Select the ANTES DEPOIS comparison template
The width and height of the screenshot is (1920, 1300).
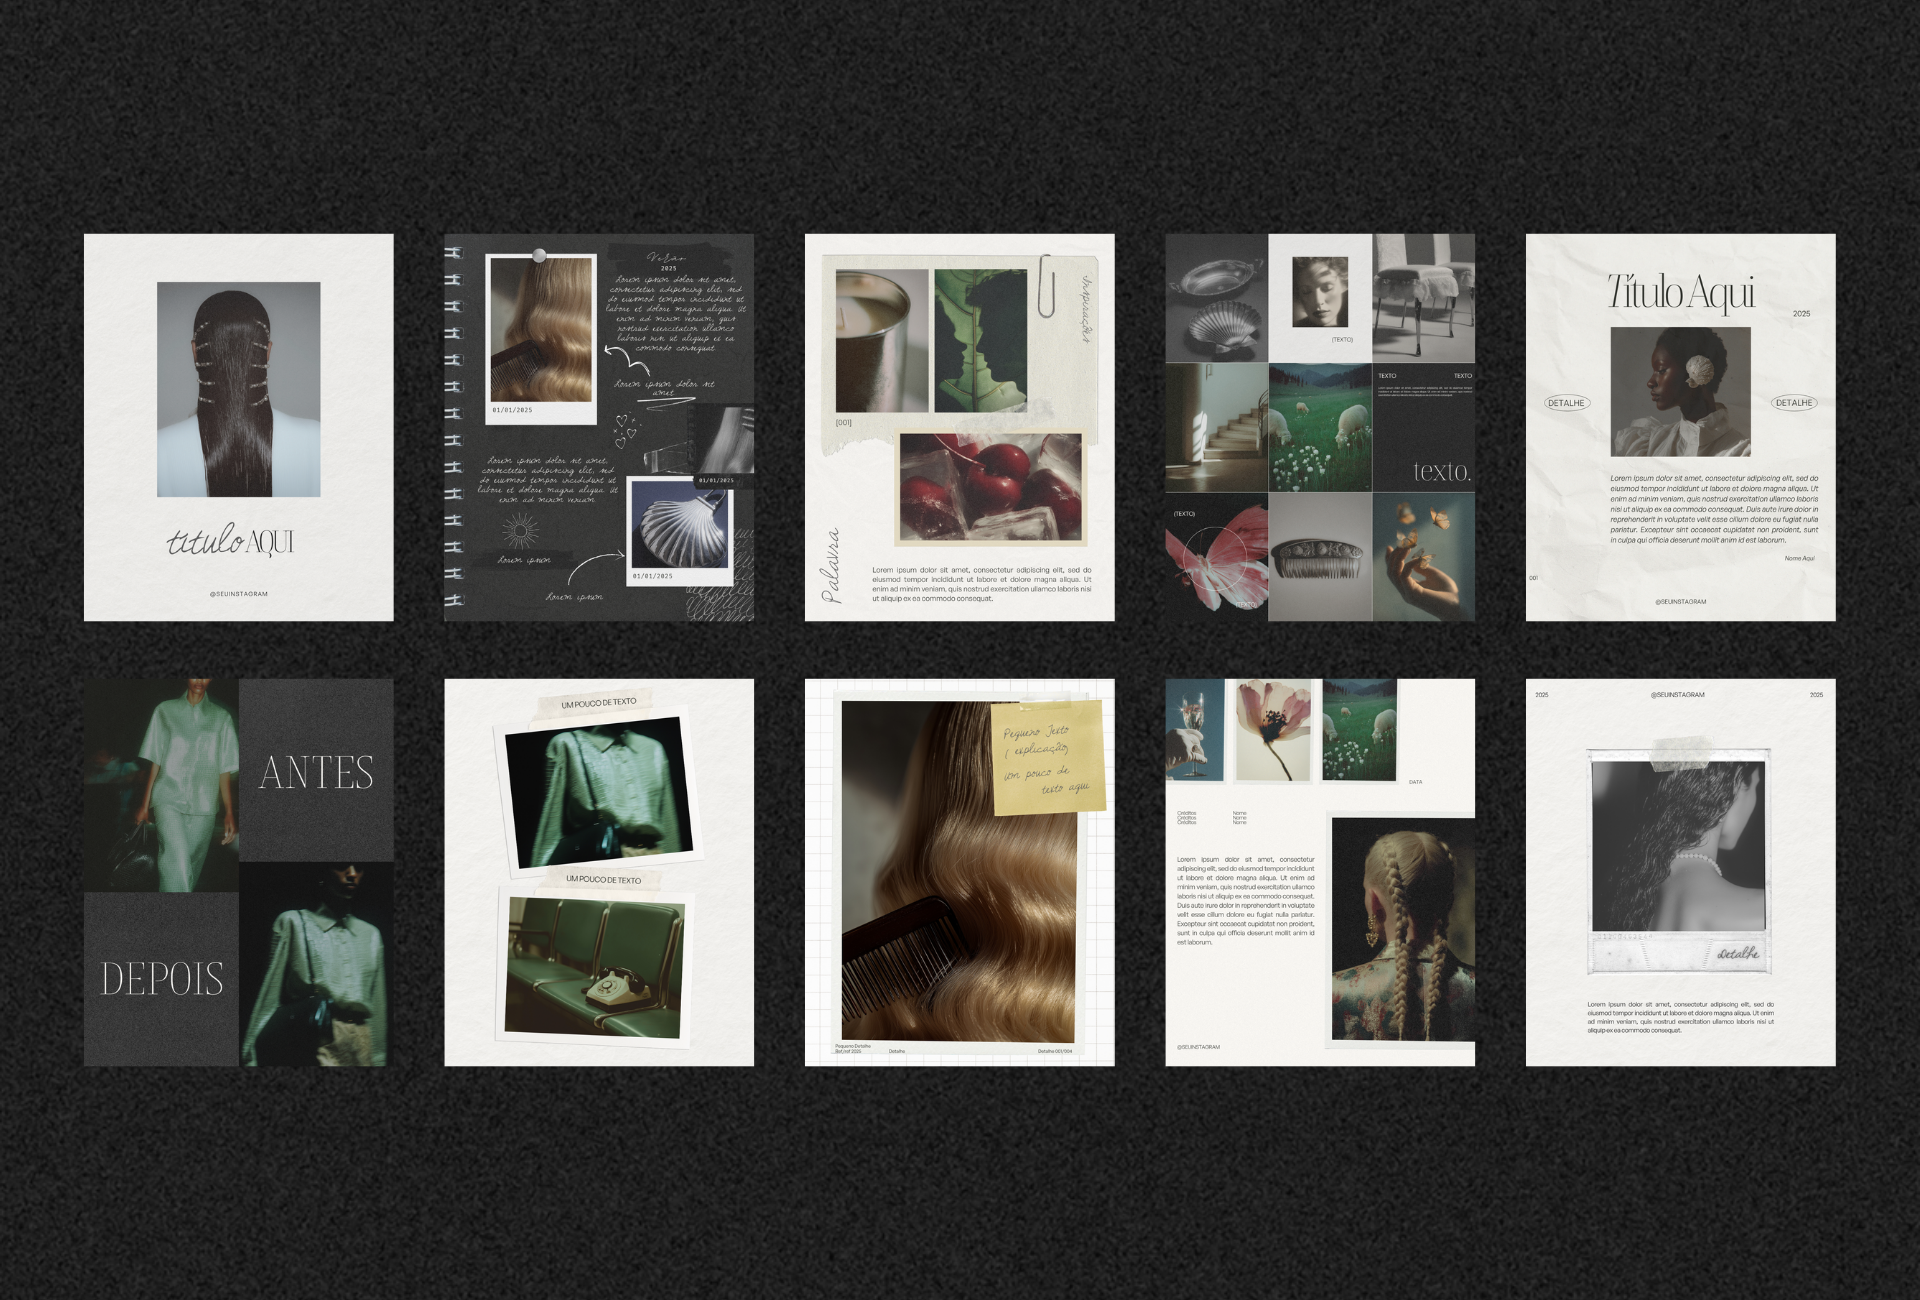pyautogui.click(x=238, y=872)
